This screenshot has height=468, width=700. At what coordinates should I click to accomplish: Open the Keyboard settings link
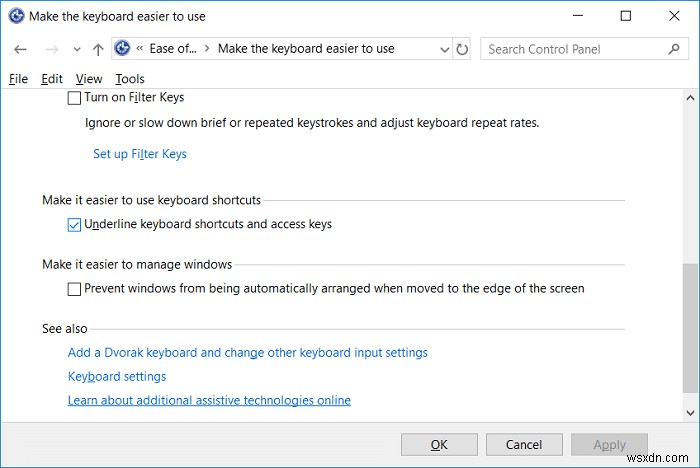pyautogui.click(x=117, y=377)
